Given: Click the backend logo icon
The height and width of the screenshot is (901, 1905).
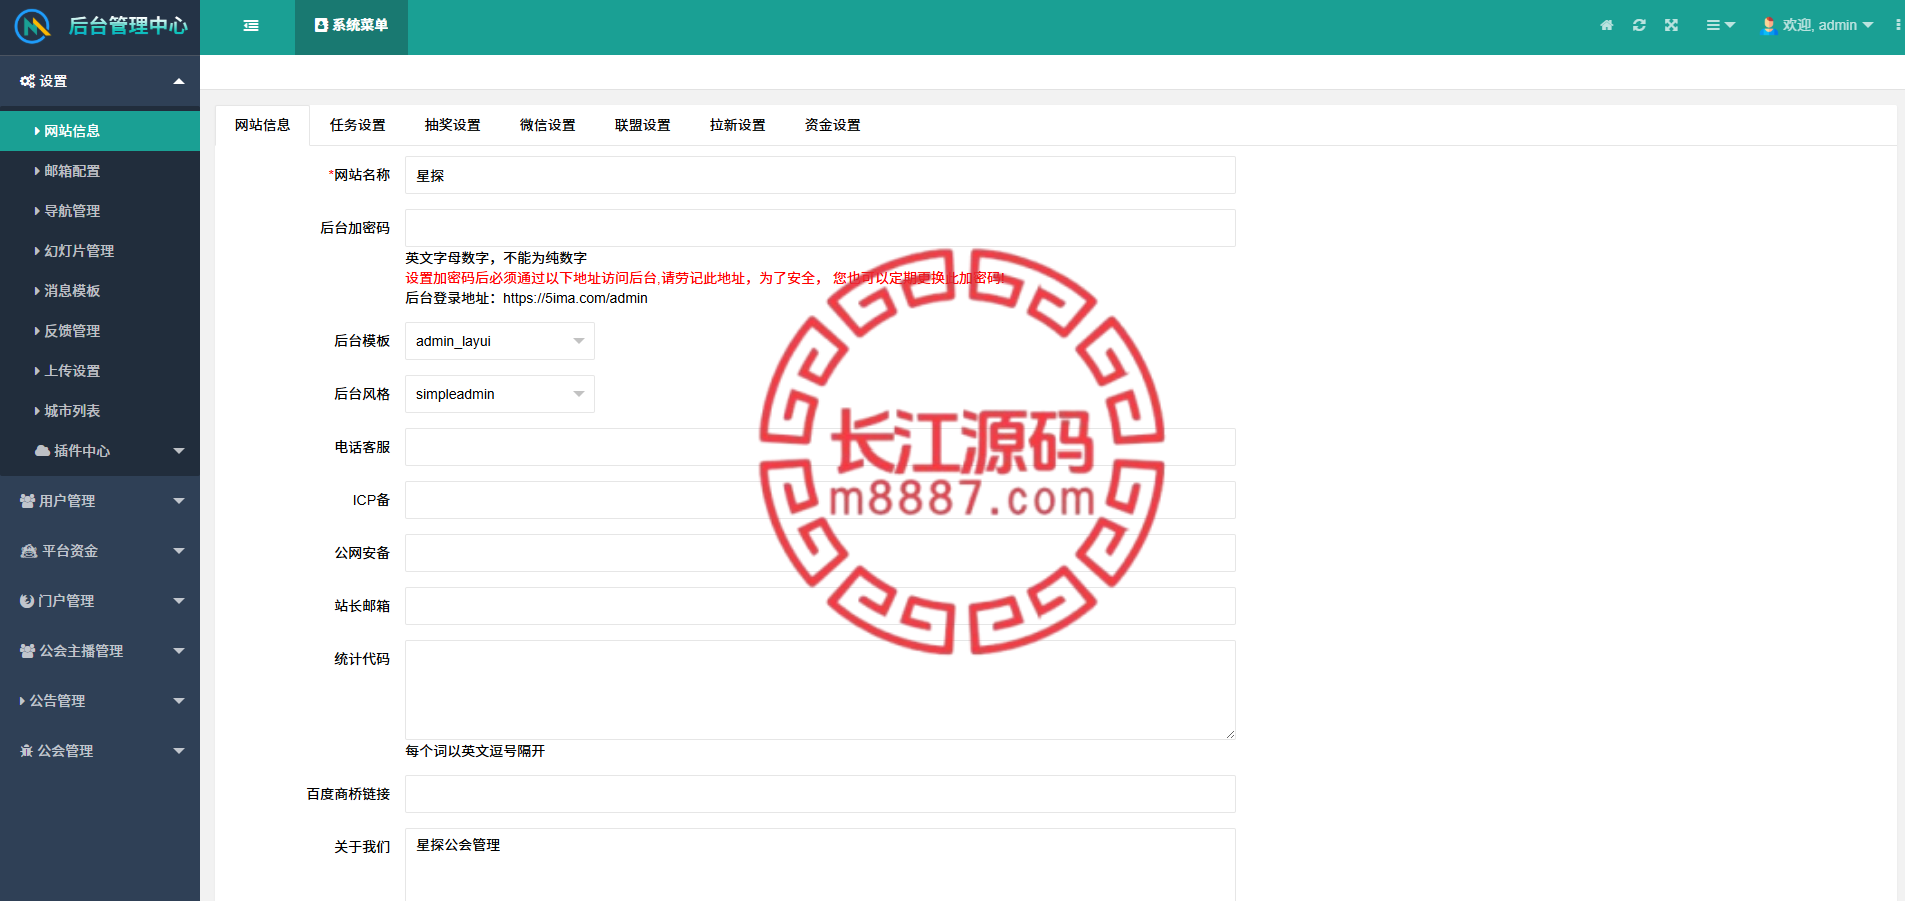Looking at the screenshot, I should pyautogui.click(x=32, y=26).
